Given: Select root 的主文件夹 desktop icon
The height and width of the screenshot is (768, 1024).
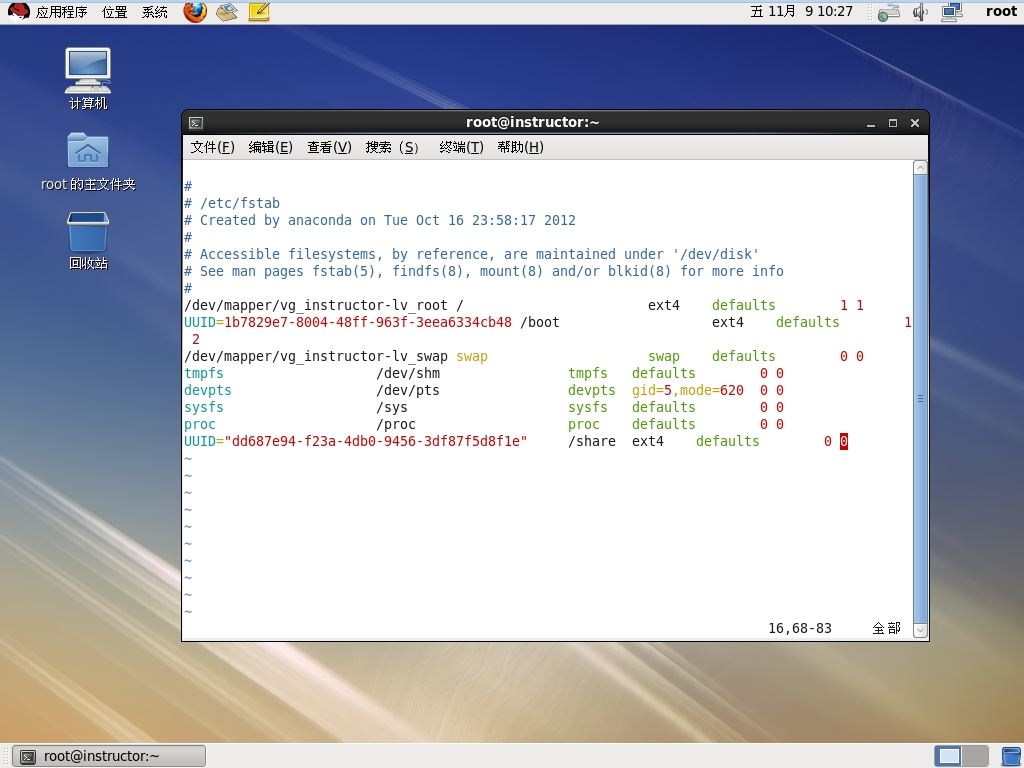Looking at the screenshot, I should pos(88,162).
